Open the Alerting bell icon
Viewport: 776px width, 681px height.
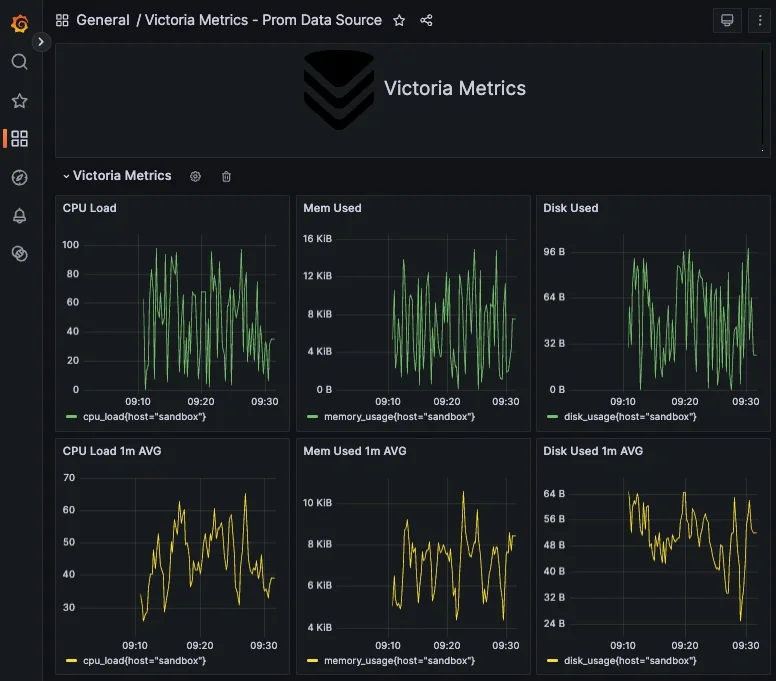point(19,216)
